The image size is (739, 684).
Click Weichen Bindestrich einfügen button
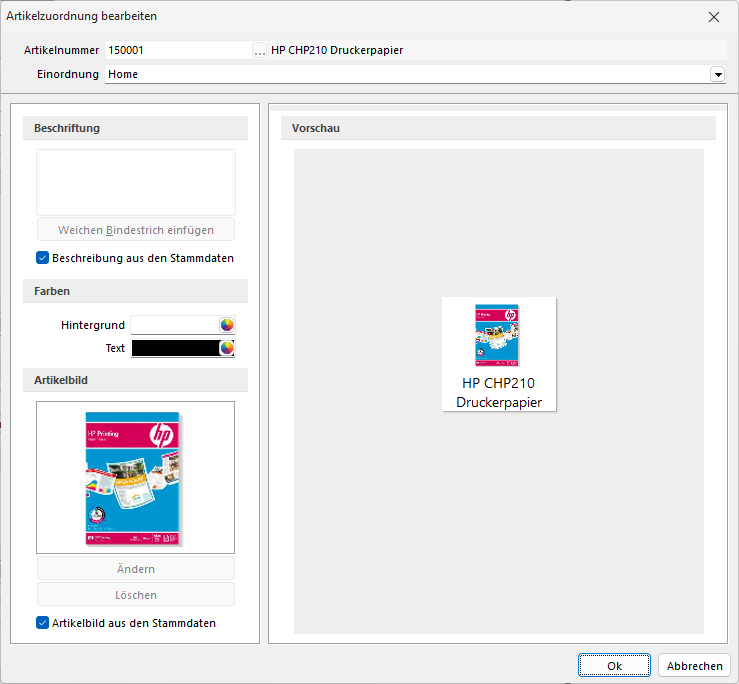tap(136, 230)
